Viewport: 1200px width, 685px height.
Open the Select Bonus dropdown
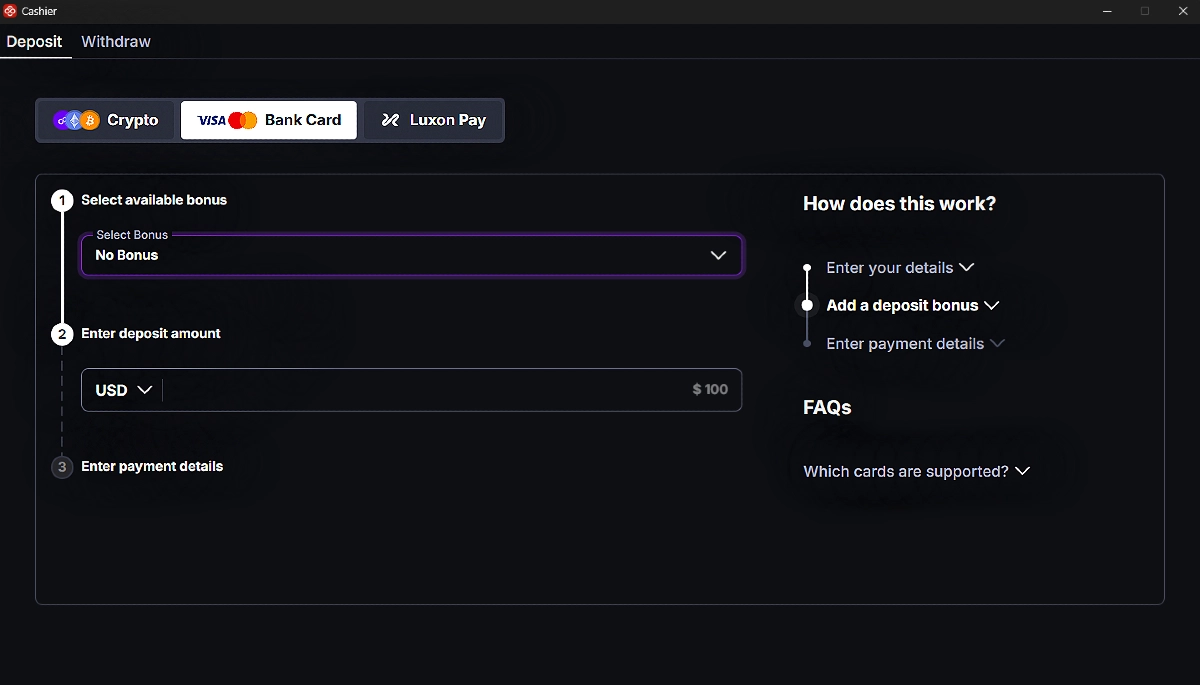[411, 255]
